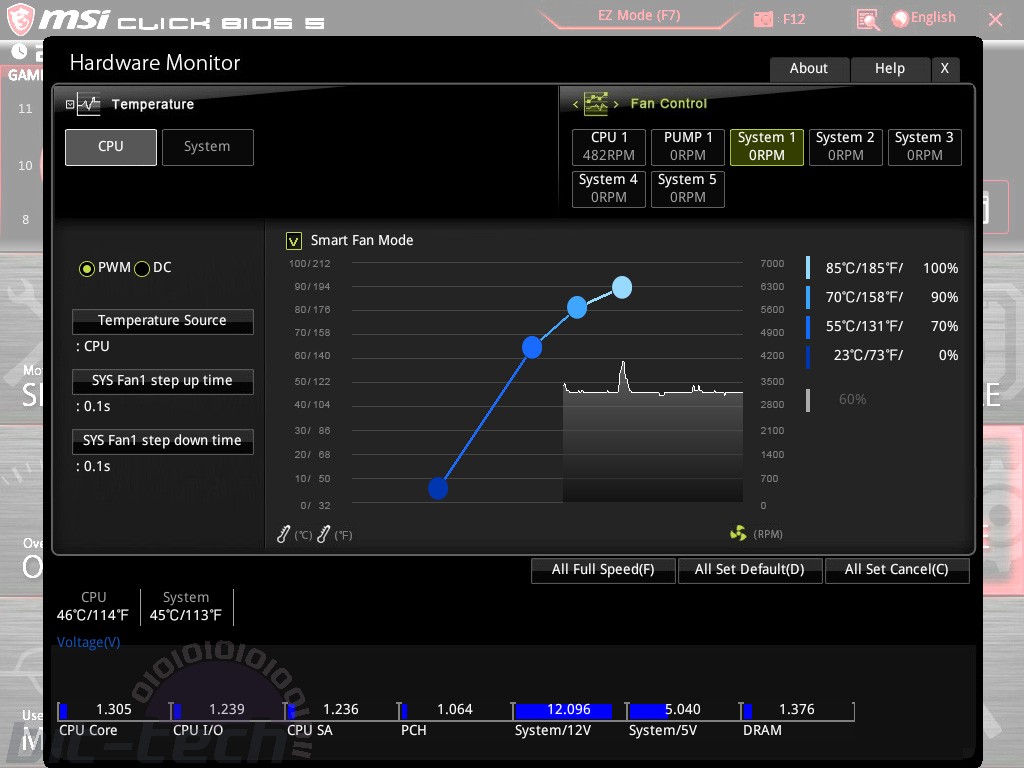Open the Help button
Screen dimensions: 1024x768
click(x=889, y=69)
